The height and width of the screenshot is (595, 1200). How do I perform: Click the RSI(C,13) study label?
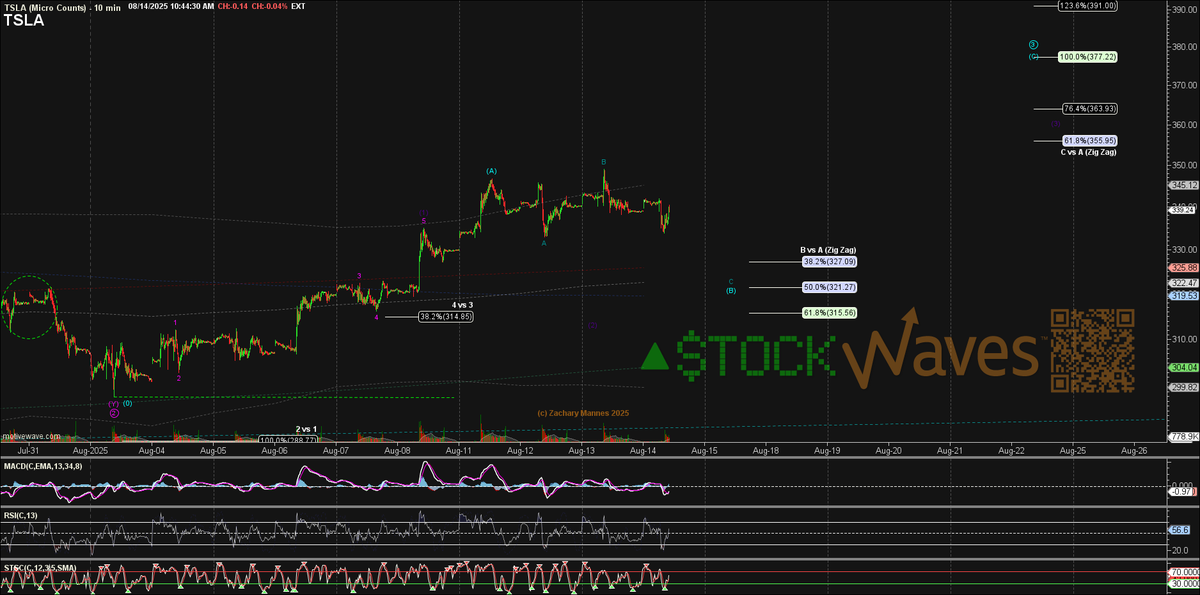[21, 516]
